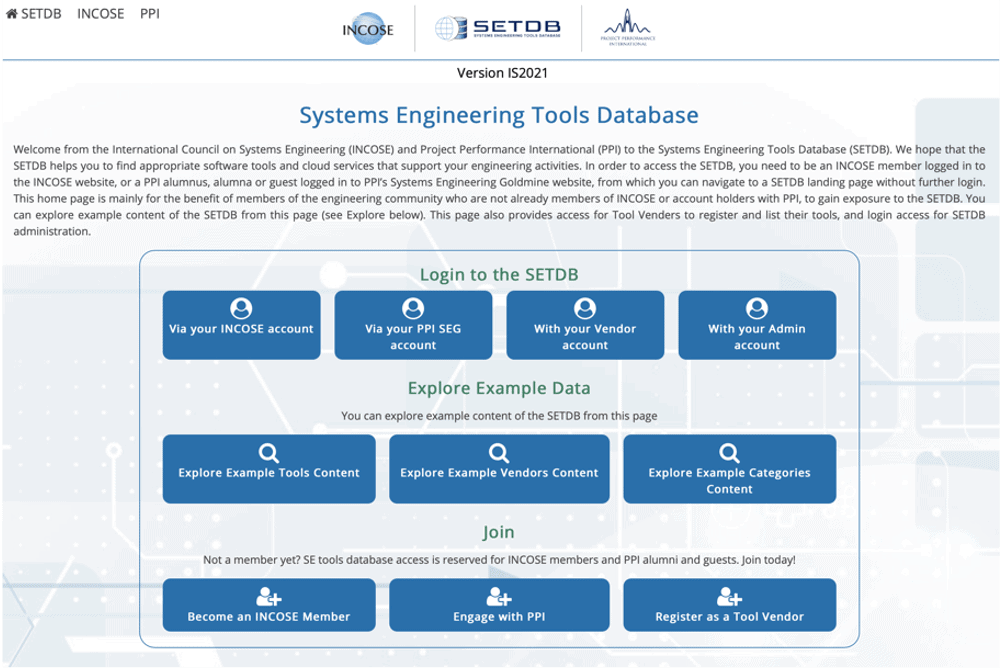Click user icon on INCOSE account button

click(241, 308)
